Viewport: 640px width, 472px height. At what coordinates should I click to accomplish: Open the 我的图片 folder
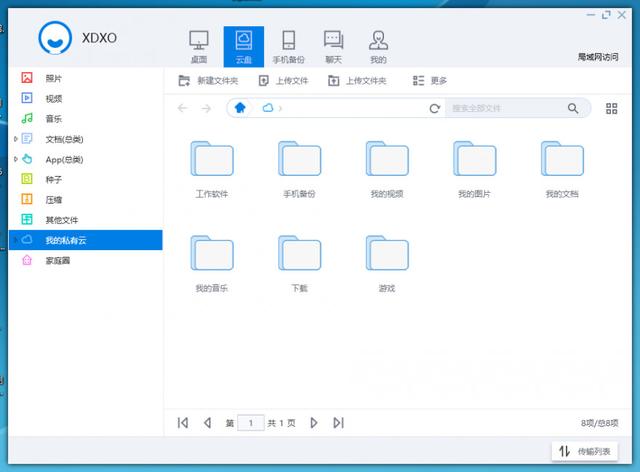tap(475, 169)
